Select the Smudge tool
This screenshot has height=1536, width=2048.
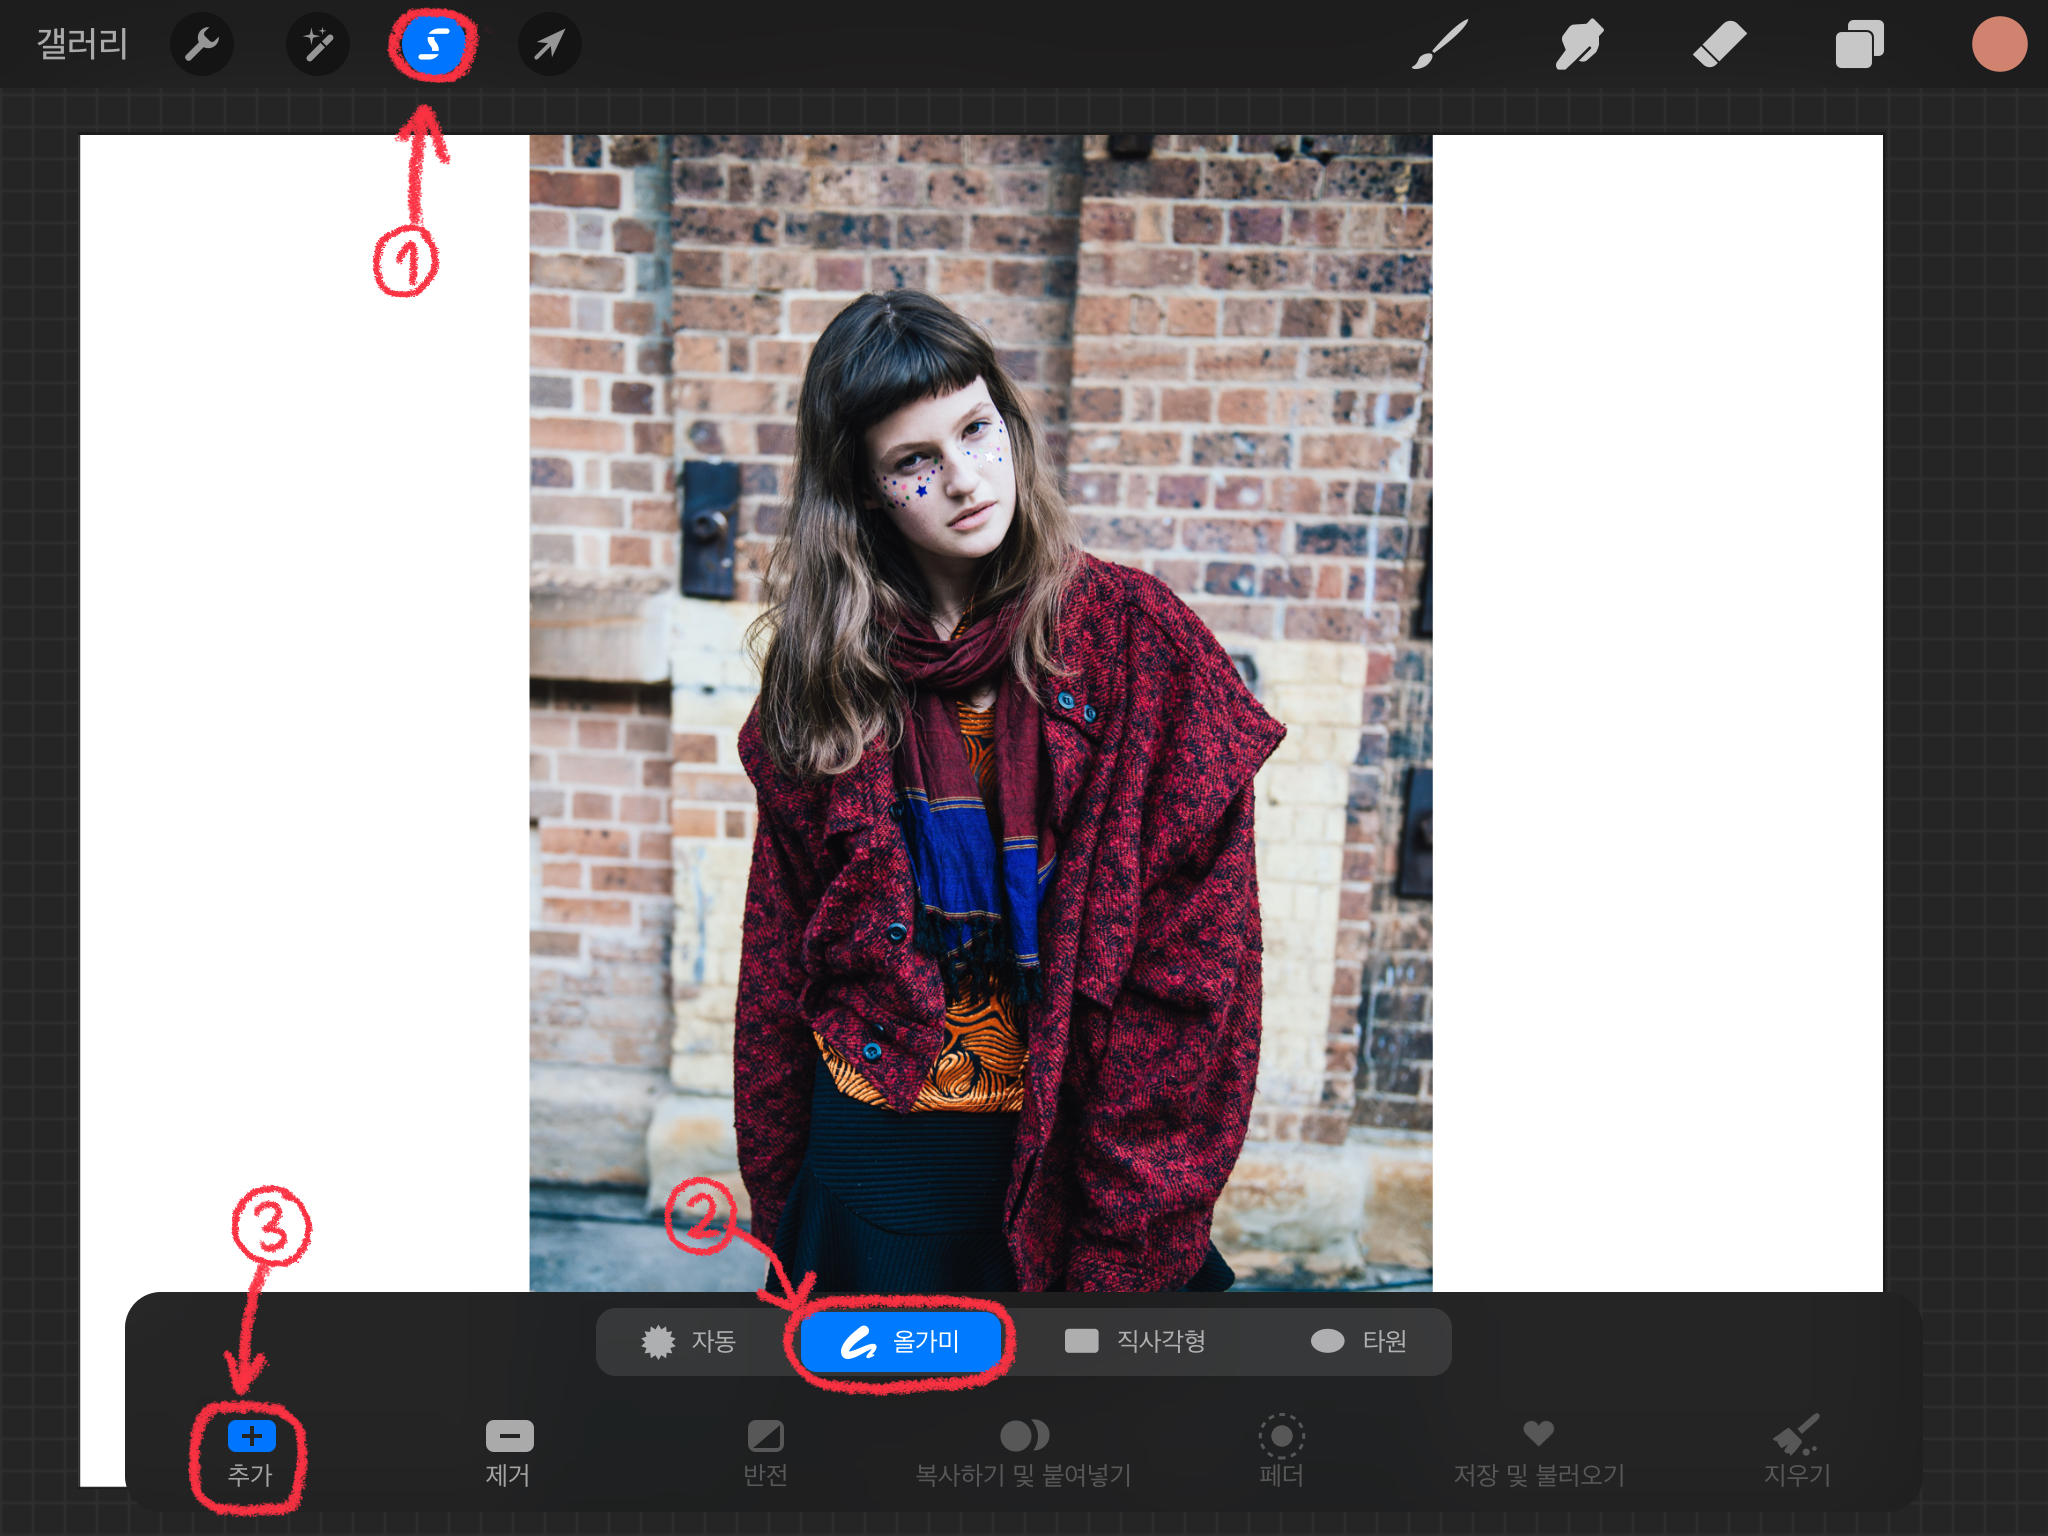(x=1579, y=45)
